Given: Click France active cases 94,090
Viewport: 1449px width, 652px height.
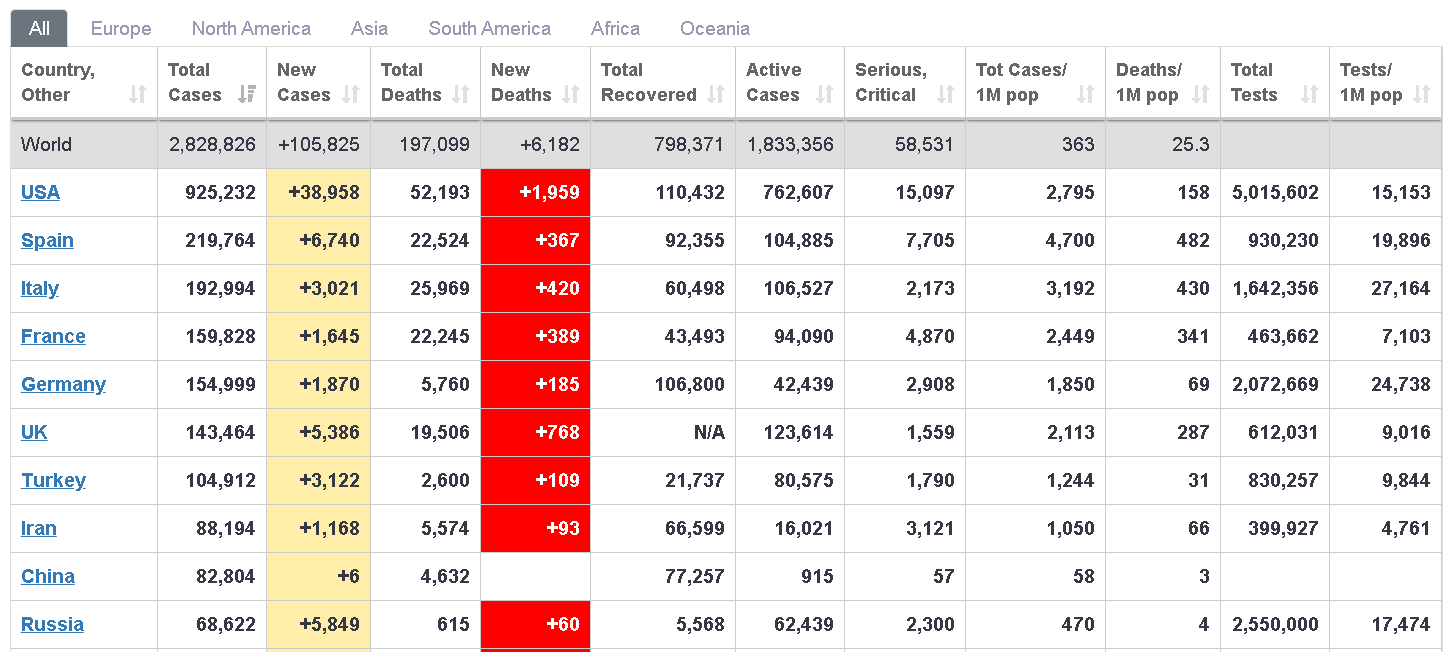Looking at the screenshot, I should point(804,336).
